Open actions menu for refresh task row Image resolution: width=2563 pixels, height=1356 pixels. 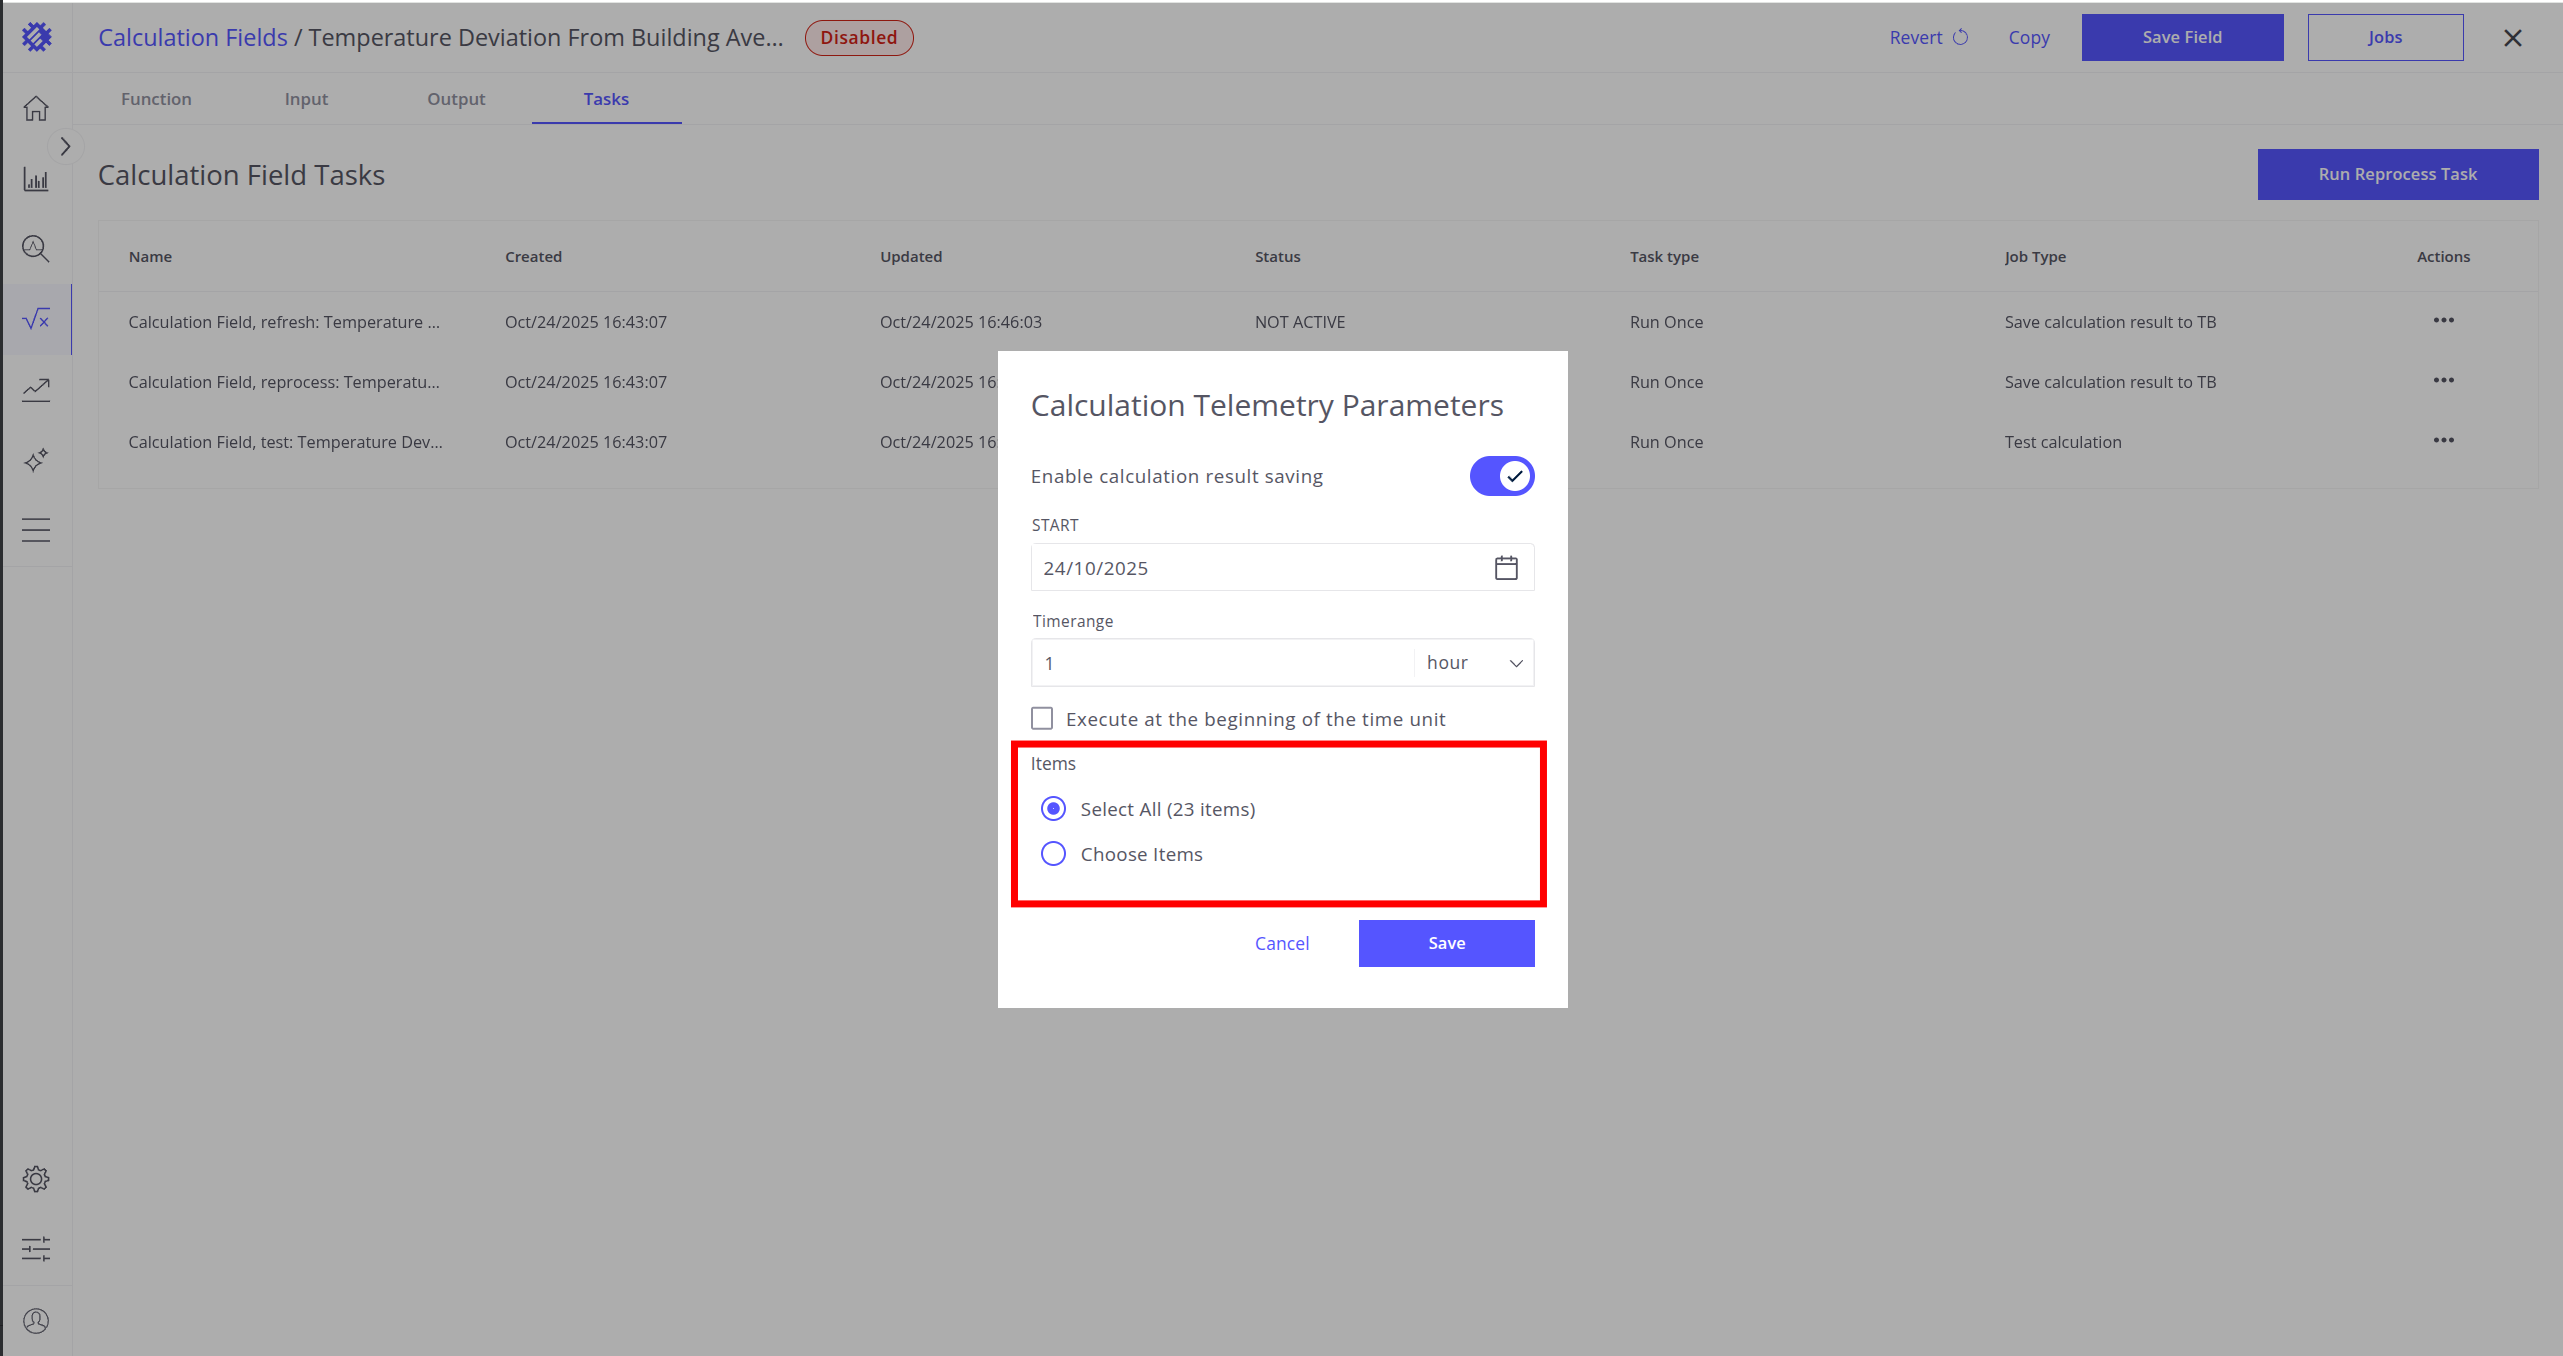pos(2443,321)
